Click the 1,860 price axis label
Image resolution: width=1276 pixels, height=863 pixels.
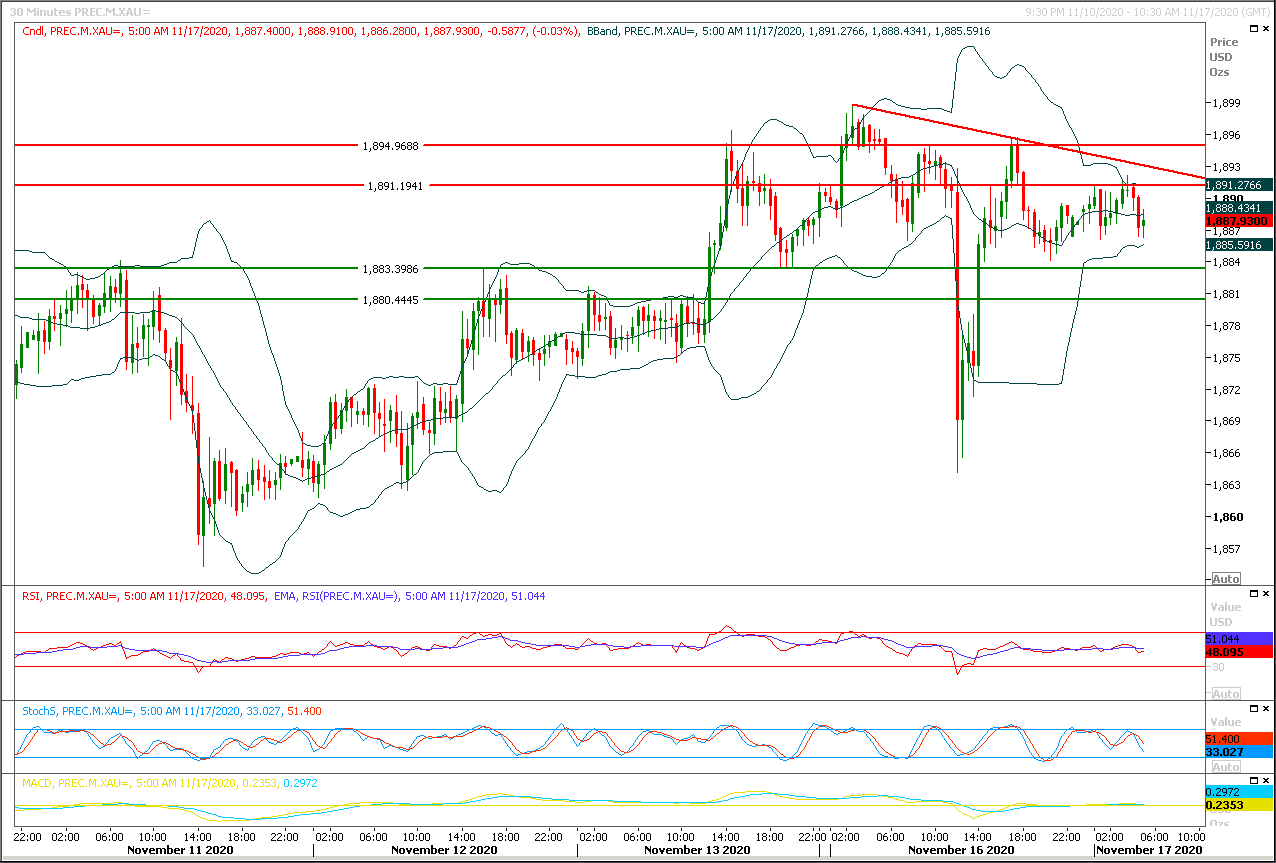[x=1226, y=517]
